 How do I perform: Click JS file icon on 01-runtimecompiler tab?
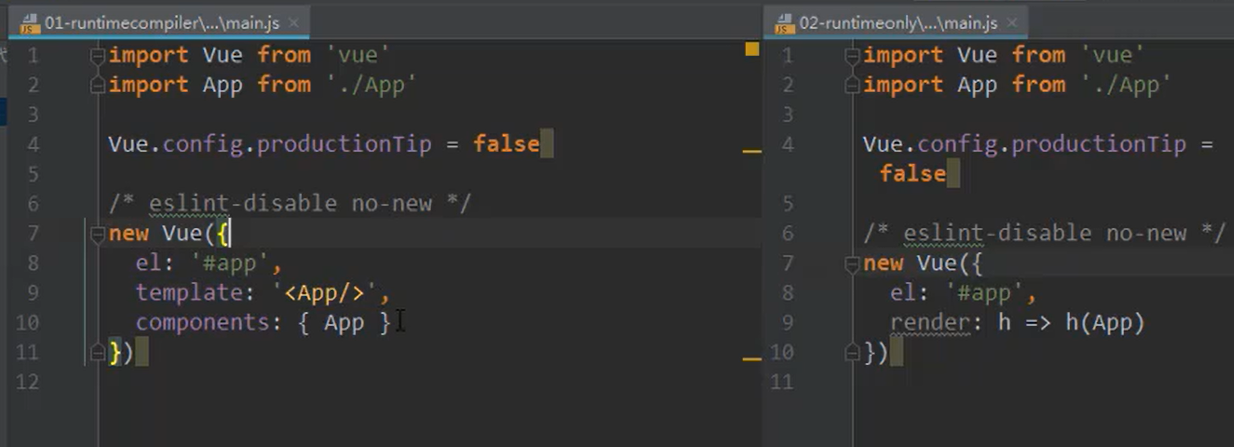click(29, 22)
